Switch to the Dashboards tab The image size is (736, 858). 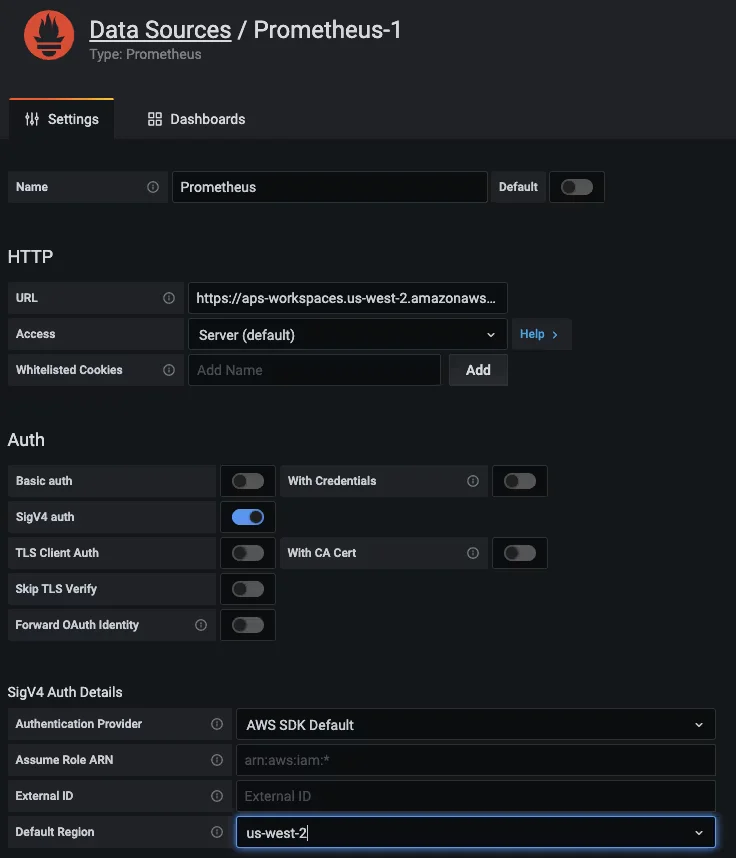(x=195, y=119)
